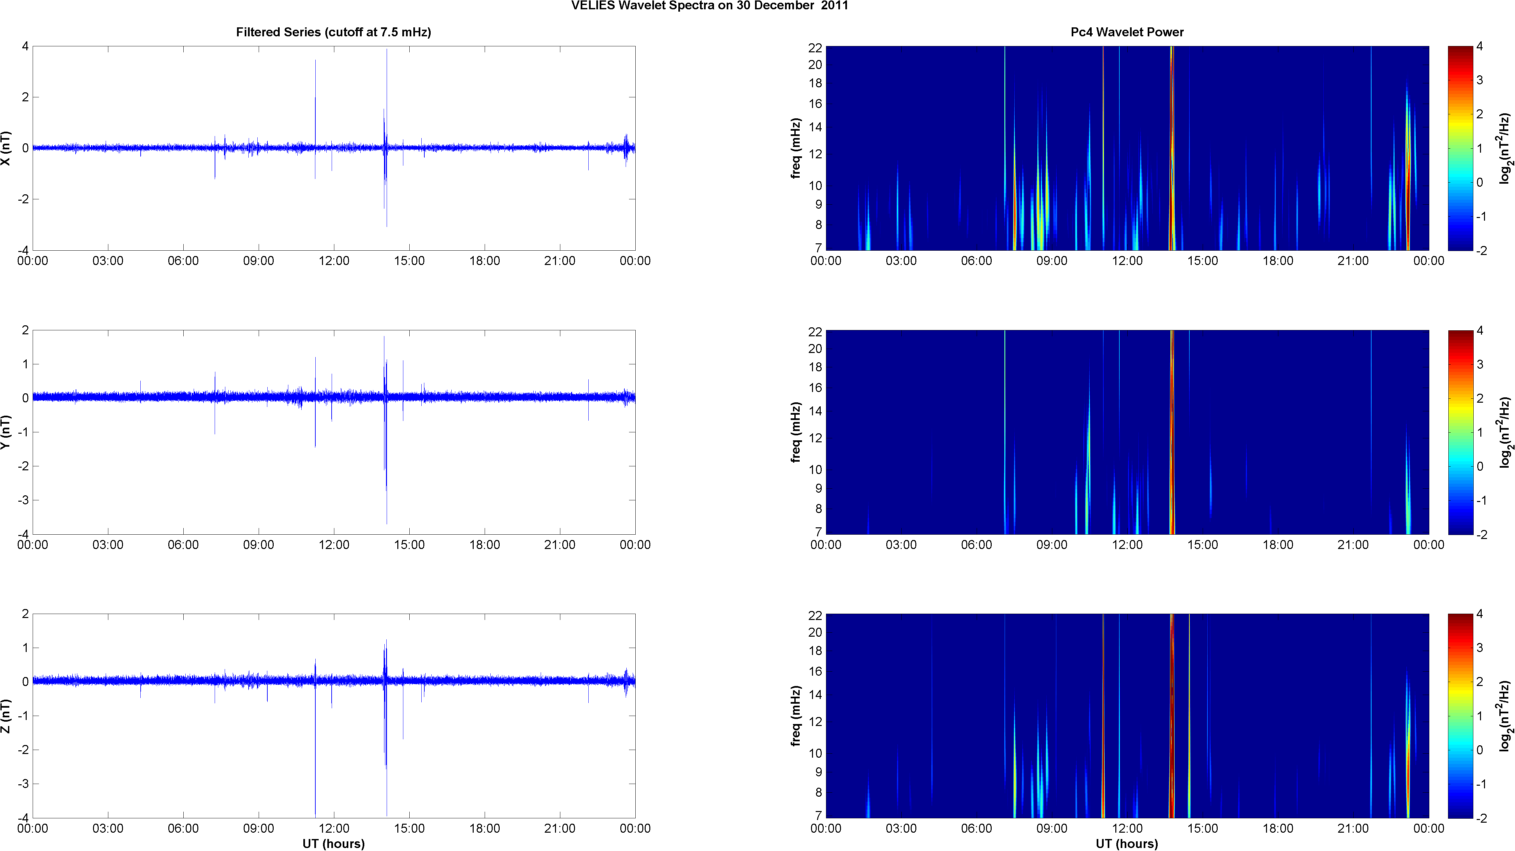Click freq (mHz) label of middle spectrogram
Screen dimensions: 1515x851
pyautogui.click(x=796, y=432)
